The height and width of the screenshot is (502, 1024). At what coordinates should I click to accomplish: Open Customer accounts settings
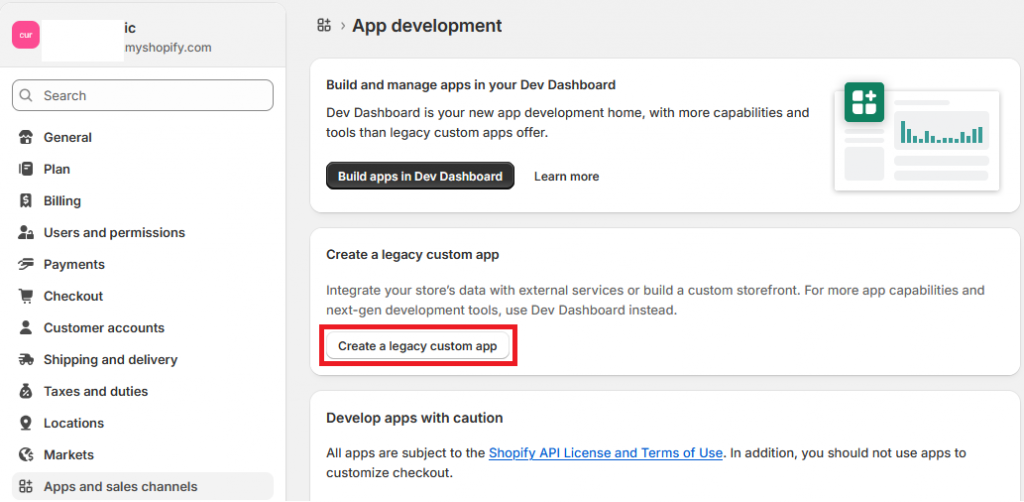coord(103,328)
